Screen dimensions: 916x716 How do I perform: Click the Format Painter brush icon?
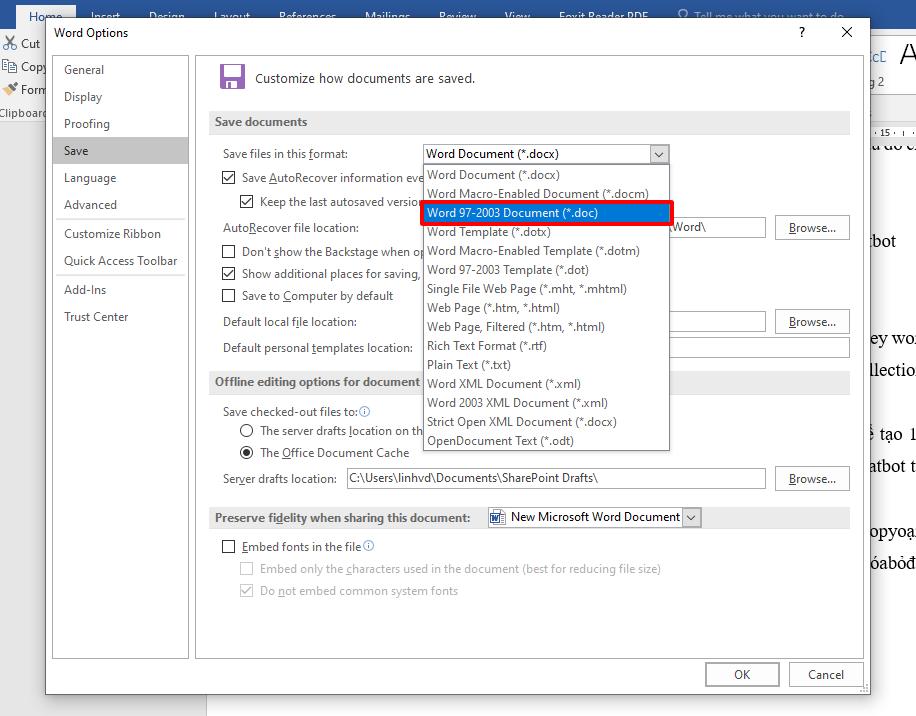(x=10, y=89)
